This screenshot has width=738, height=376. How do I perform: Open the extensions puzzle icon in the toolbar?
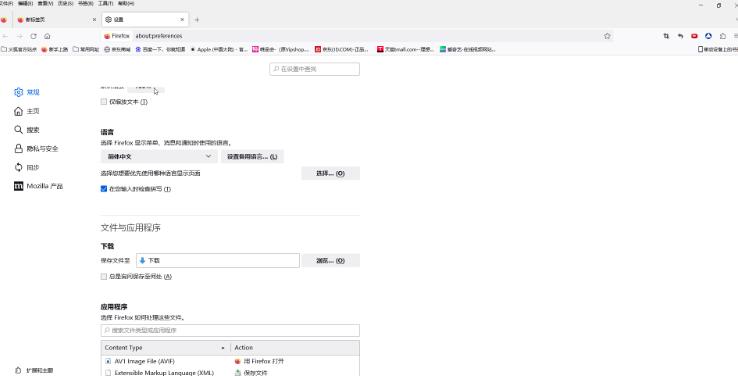[722, 36]
